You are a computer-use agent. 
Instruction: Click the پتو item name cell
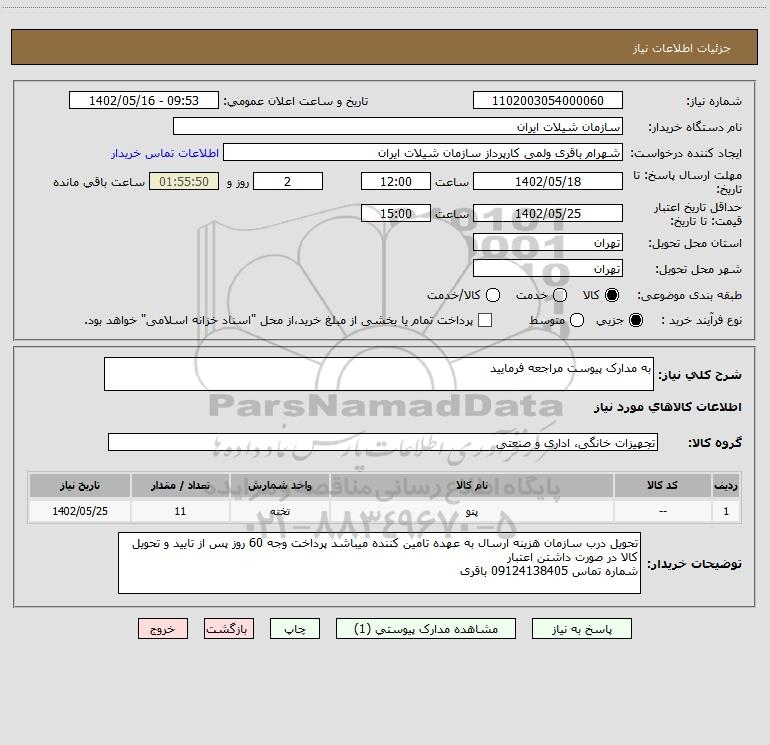[472, 511]
